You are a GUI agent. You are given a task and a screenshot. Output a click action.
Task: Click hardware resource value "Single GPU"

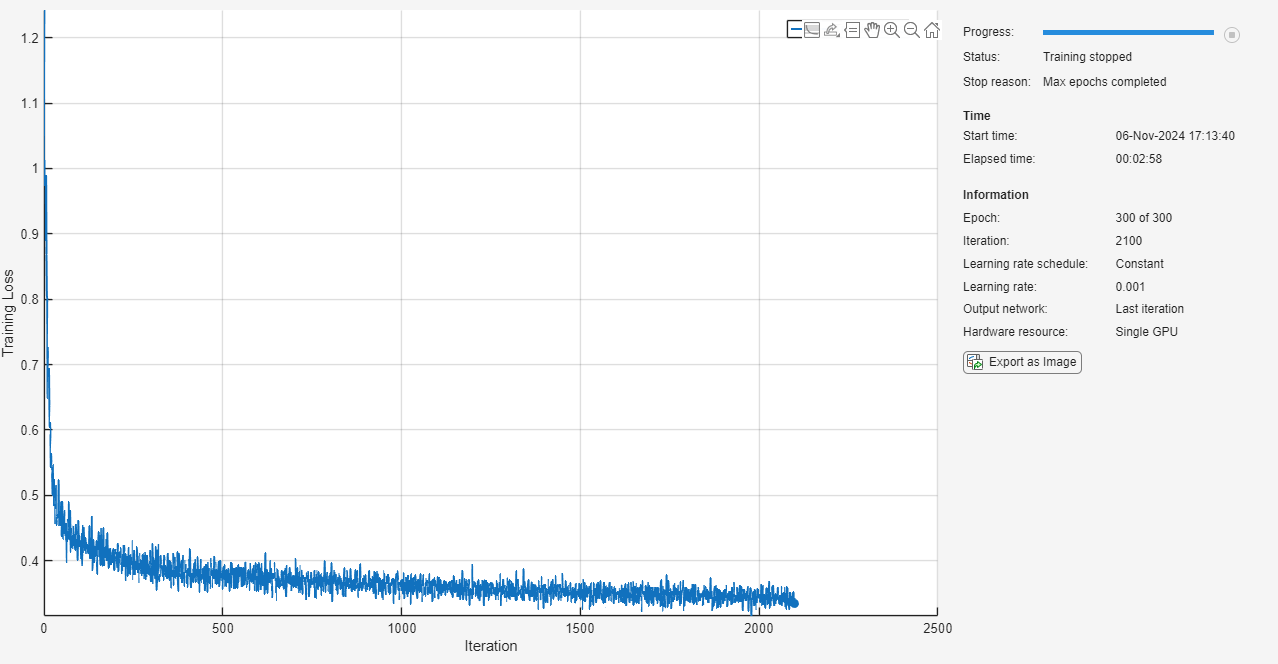pos(1147,332)
